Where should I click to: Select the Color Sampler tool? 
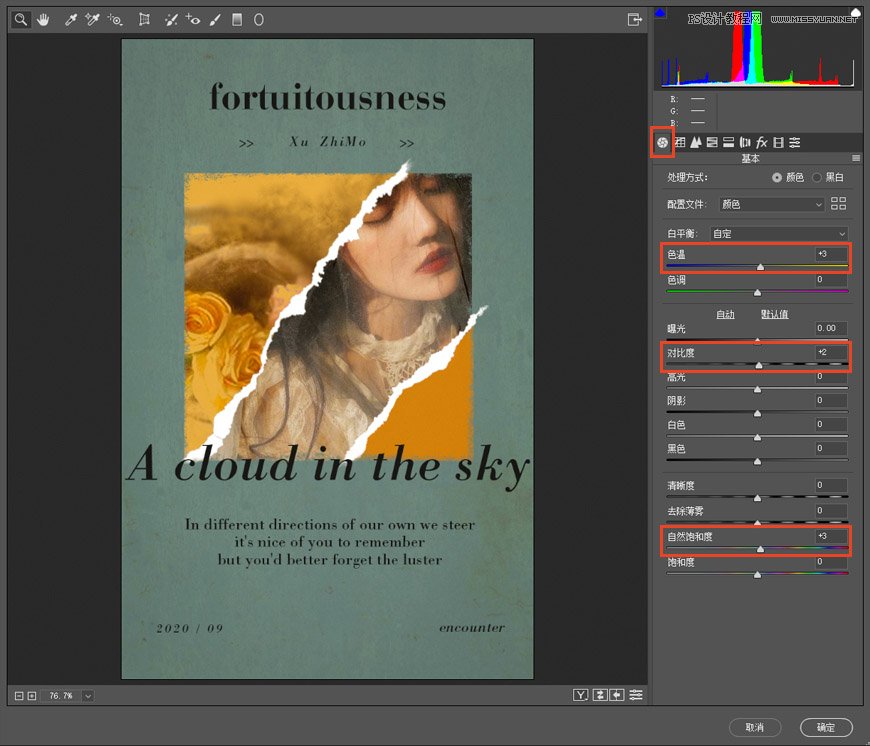[x=93, y=19]
